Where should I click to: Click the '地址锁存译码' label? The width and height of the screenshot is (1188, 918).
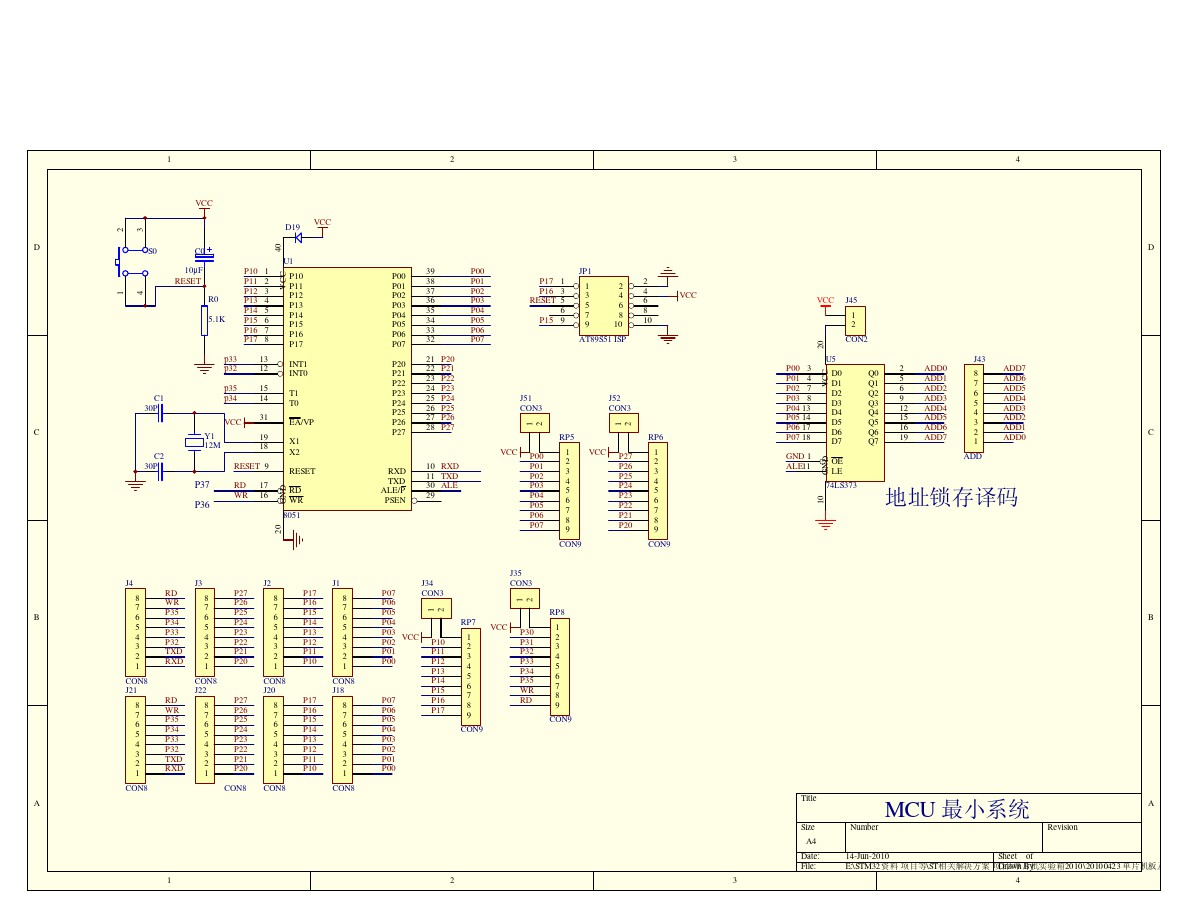tap(952, 497)
